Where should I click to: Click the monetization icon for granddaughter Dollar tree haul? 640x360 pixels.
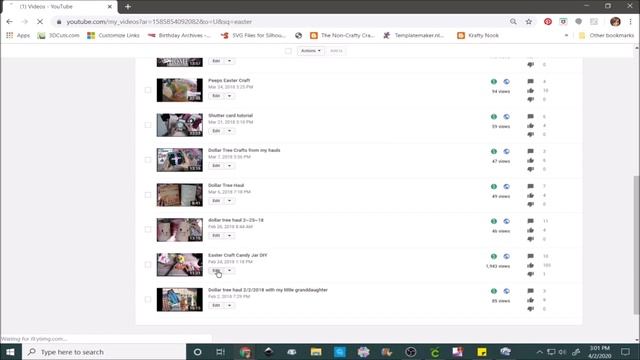pos(494,291)
